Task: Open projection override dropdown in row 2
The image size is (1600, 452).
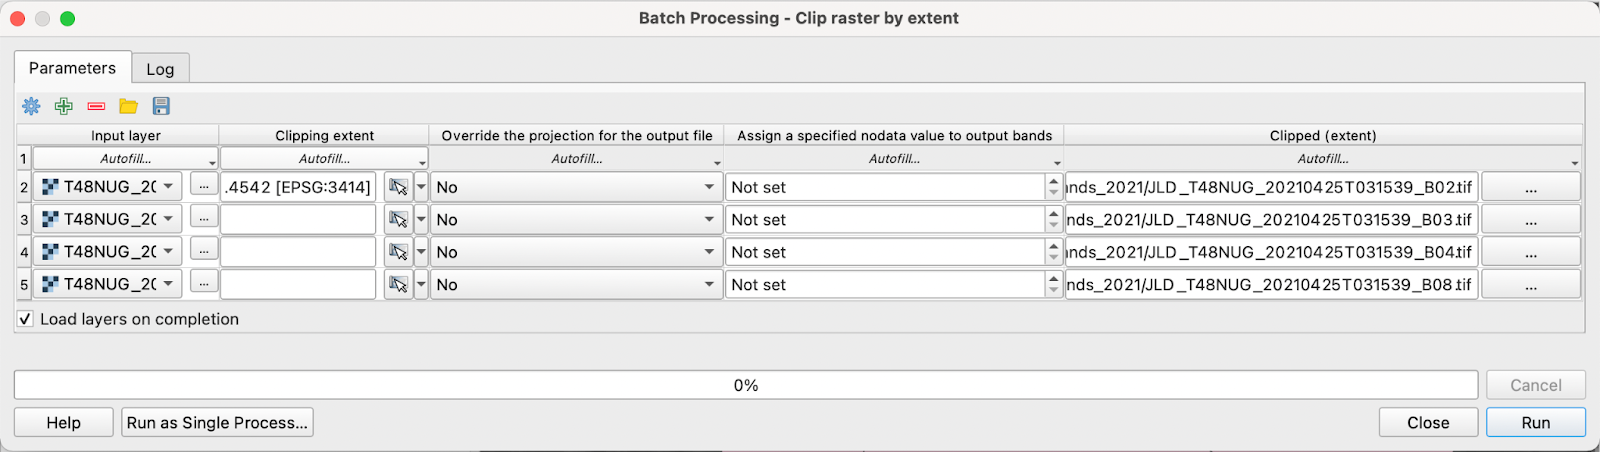Action: click(576, 187)
